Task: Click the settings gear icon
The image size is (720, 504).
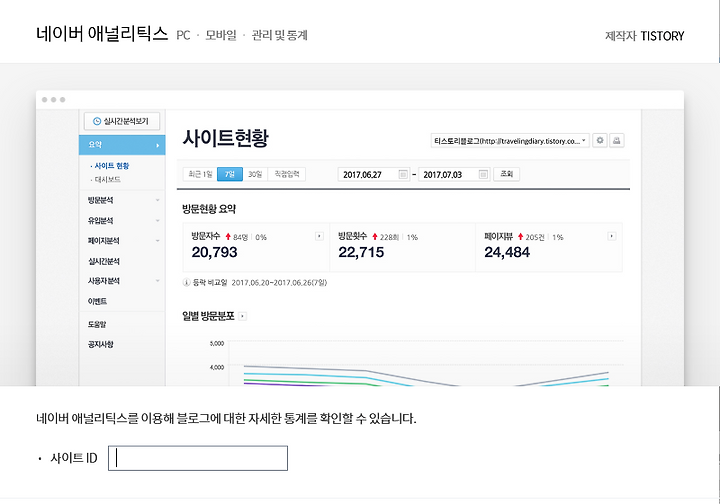Action: tap(600, 140)
